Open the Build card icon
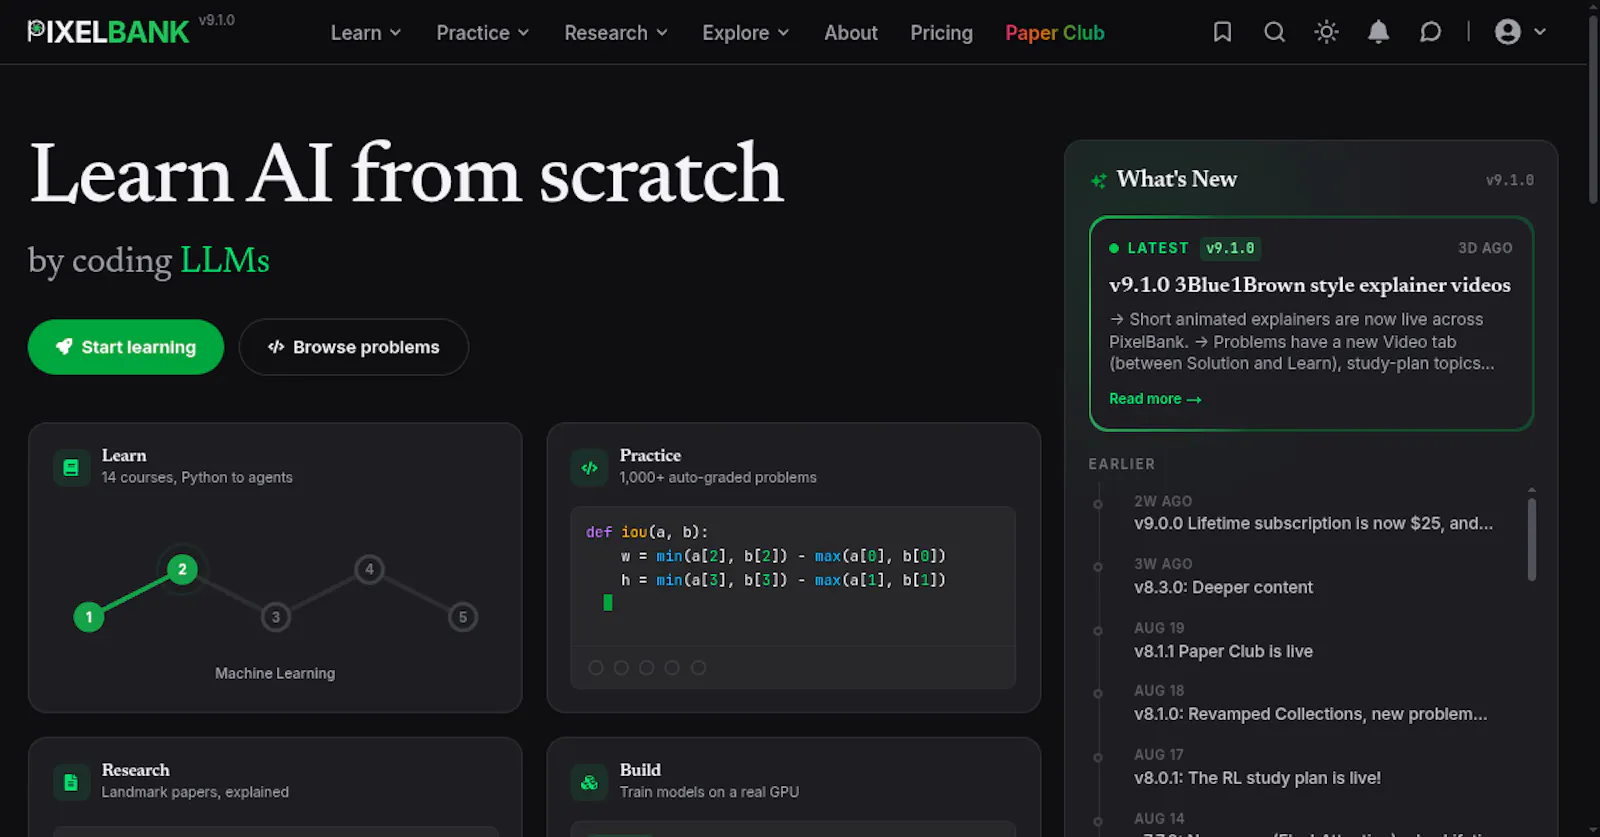 [x=589, y=782]
